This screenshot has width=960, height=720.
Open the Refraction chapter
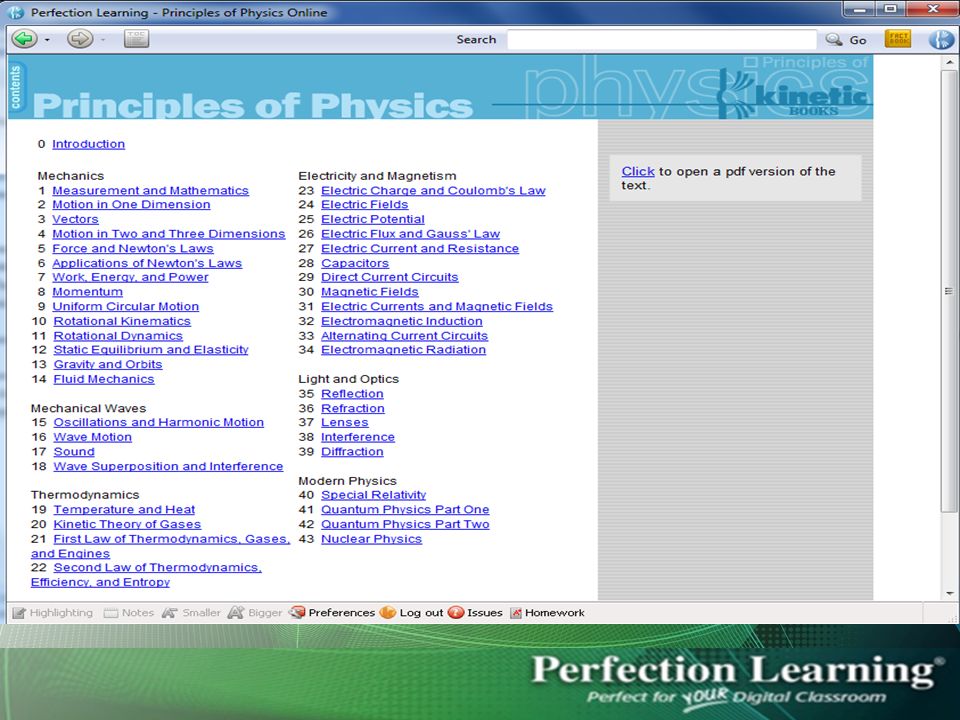click(353, 408)
